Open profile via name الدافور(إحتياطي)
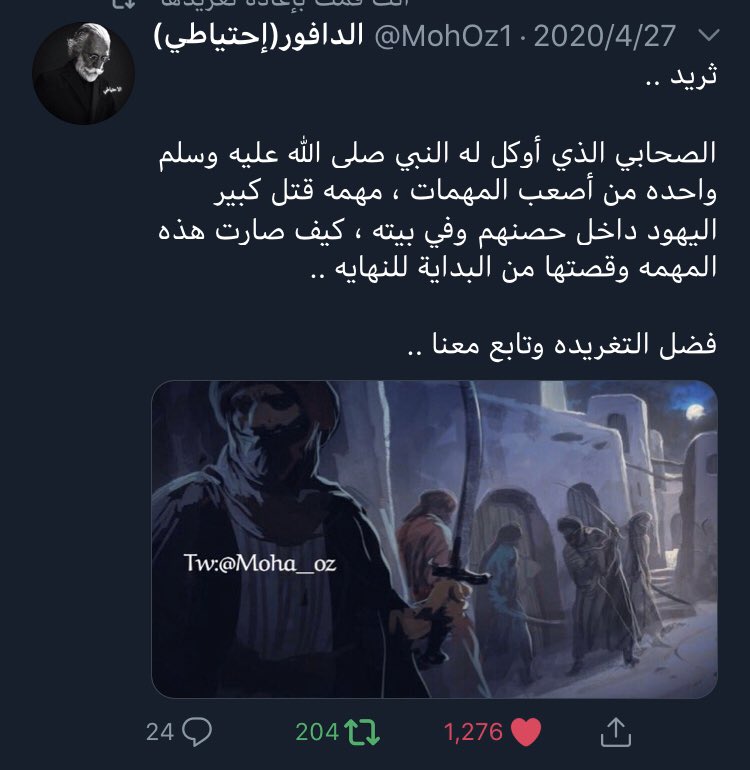 click(258, 36)
